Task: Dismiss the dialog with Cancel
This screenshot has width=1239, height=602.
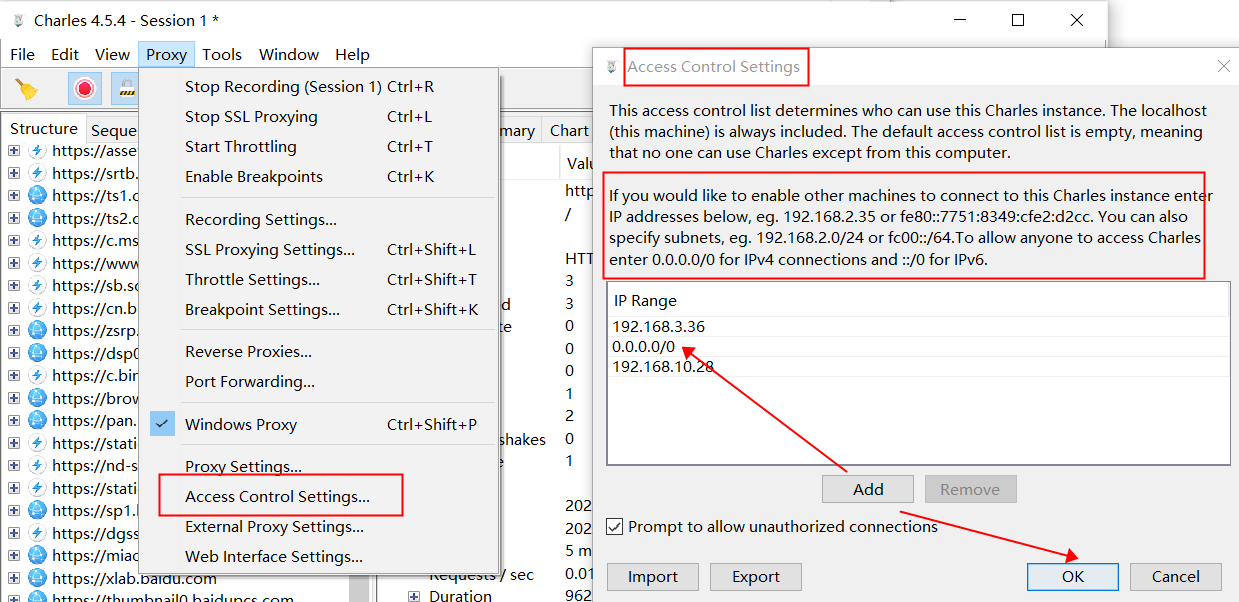Action: click(x=1176, y=576)
